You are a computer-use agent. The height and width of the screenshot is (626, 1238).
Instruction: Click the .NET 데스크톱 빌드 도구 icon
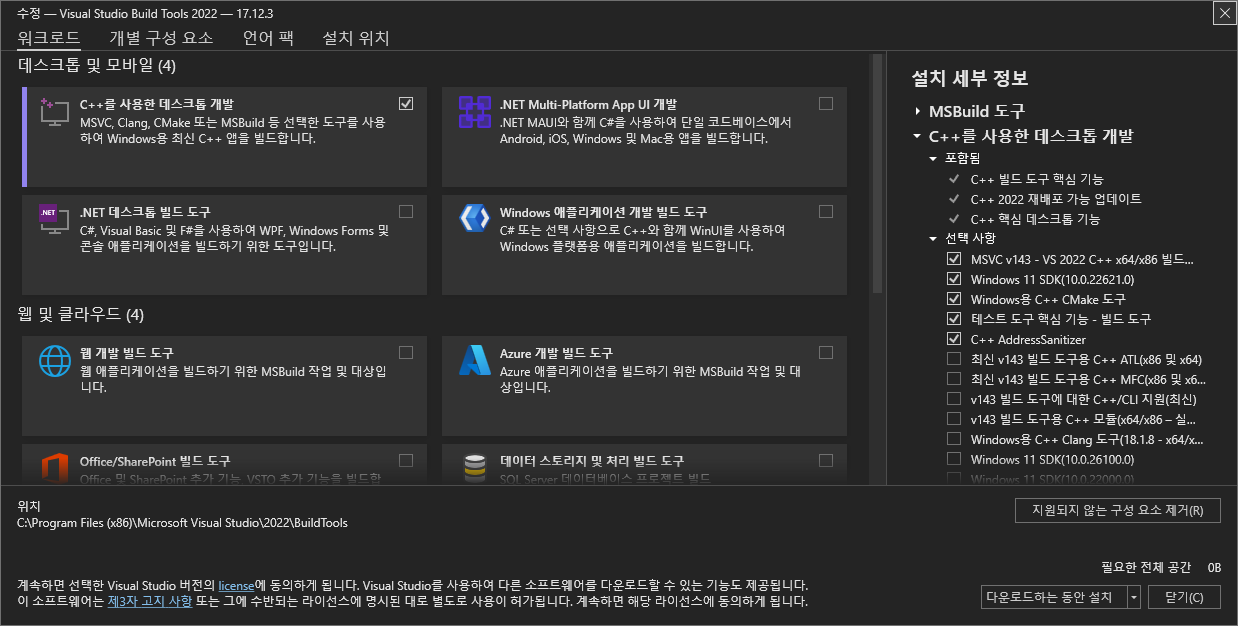(54, 219)
